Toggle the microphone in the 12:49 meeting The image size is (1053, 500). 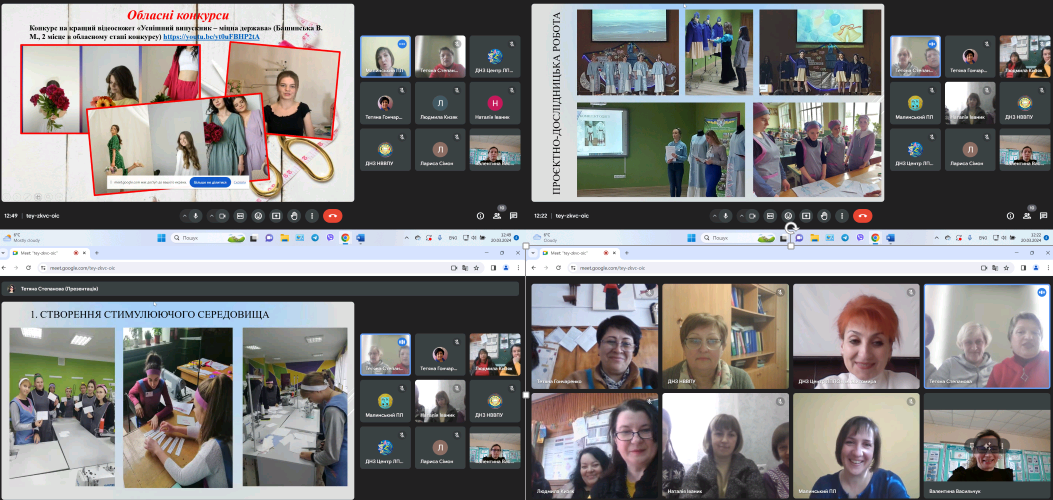click(x=195, y=215)
